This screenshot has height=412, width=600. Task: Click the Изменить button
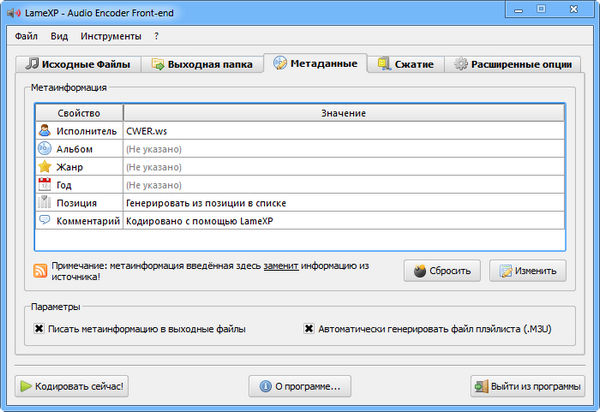[528, 271]
